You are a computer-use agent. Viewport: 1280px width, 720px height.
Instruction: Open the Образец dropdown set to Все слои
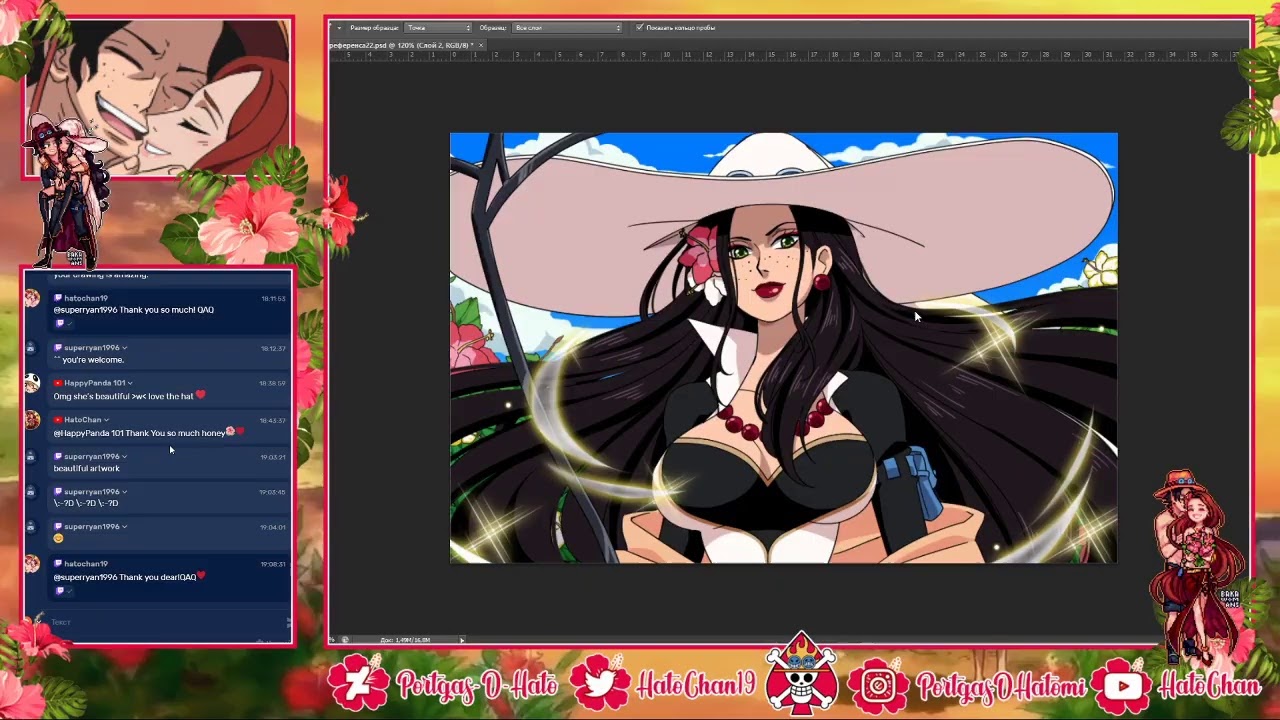click(x=567, y=27)
